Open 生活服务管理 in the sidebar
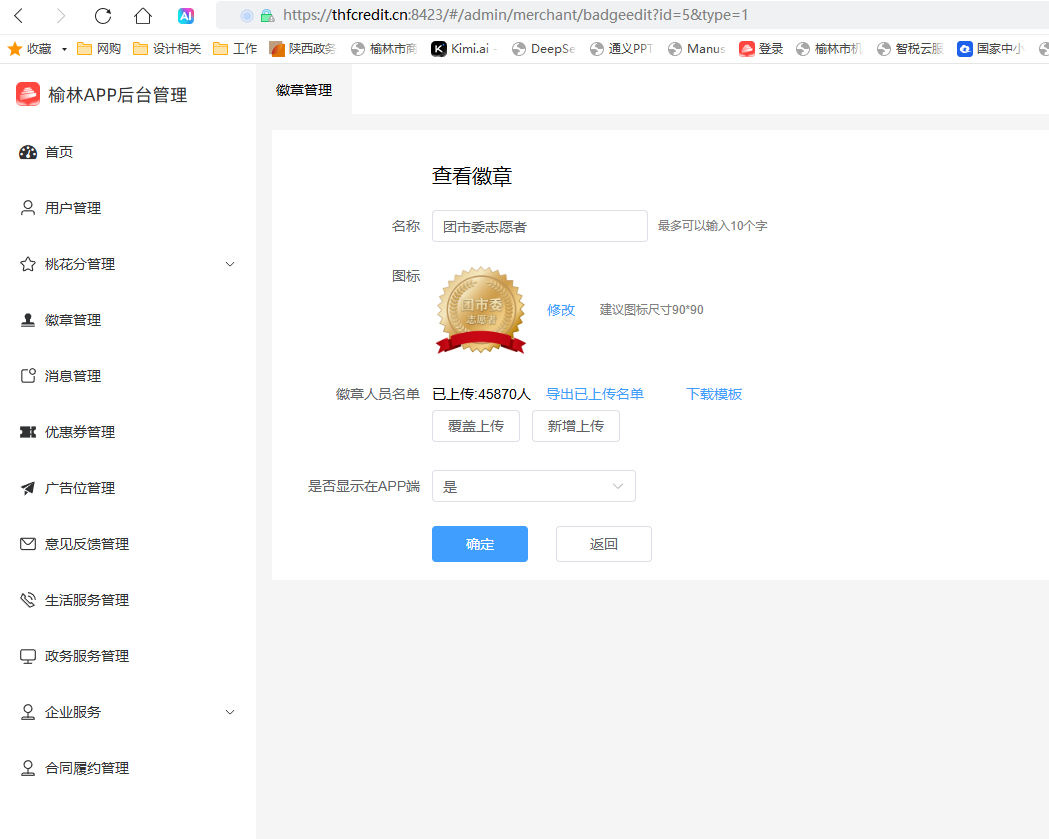The width and height of the screenshot is (1049, 839). coord(74,600)
